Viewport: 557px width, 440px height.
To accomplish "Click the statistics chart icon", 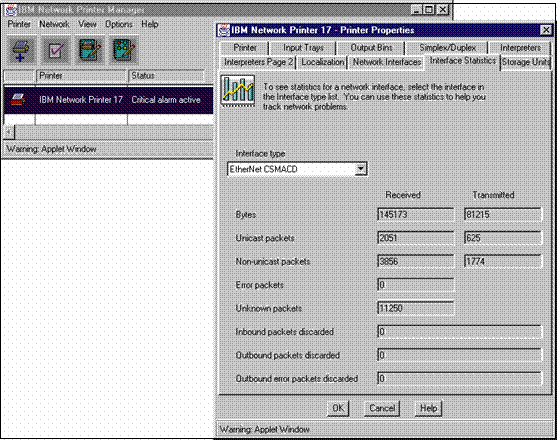I will click(x=238, y=91).
